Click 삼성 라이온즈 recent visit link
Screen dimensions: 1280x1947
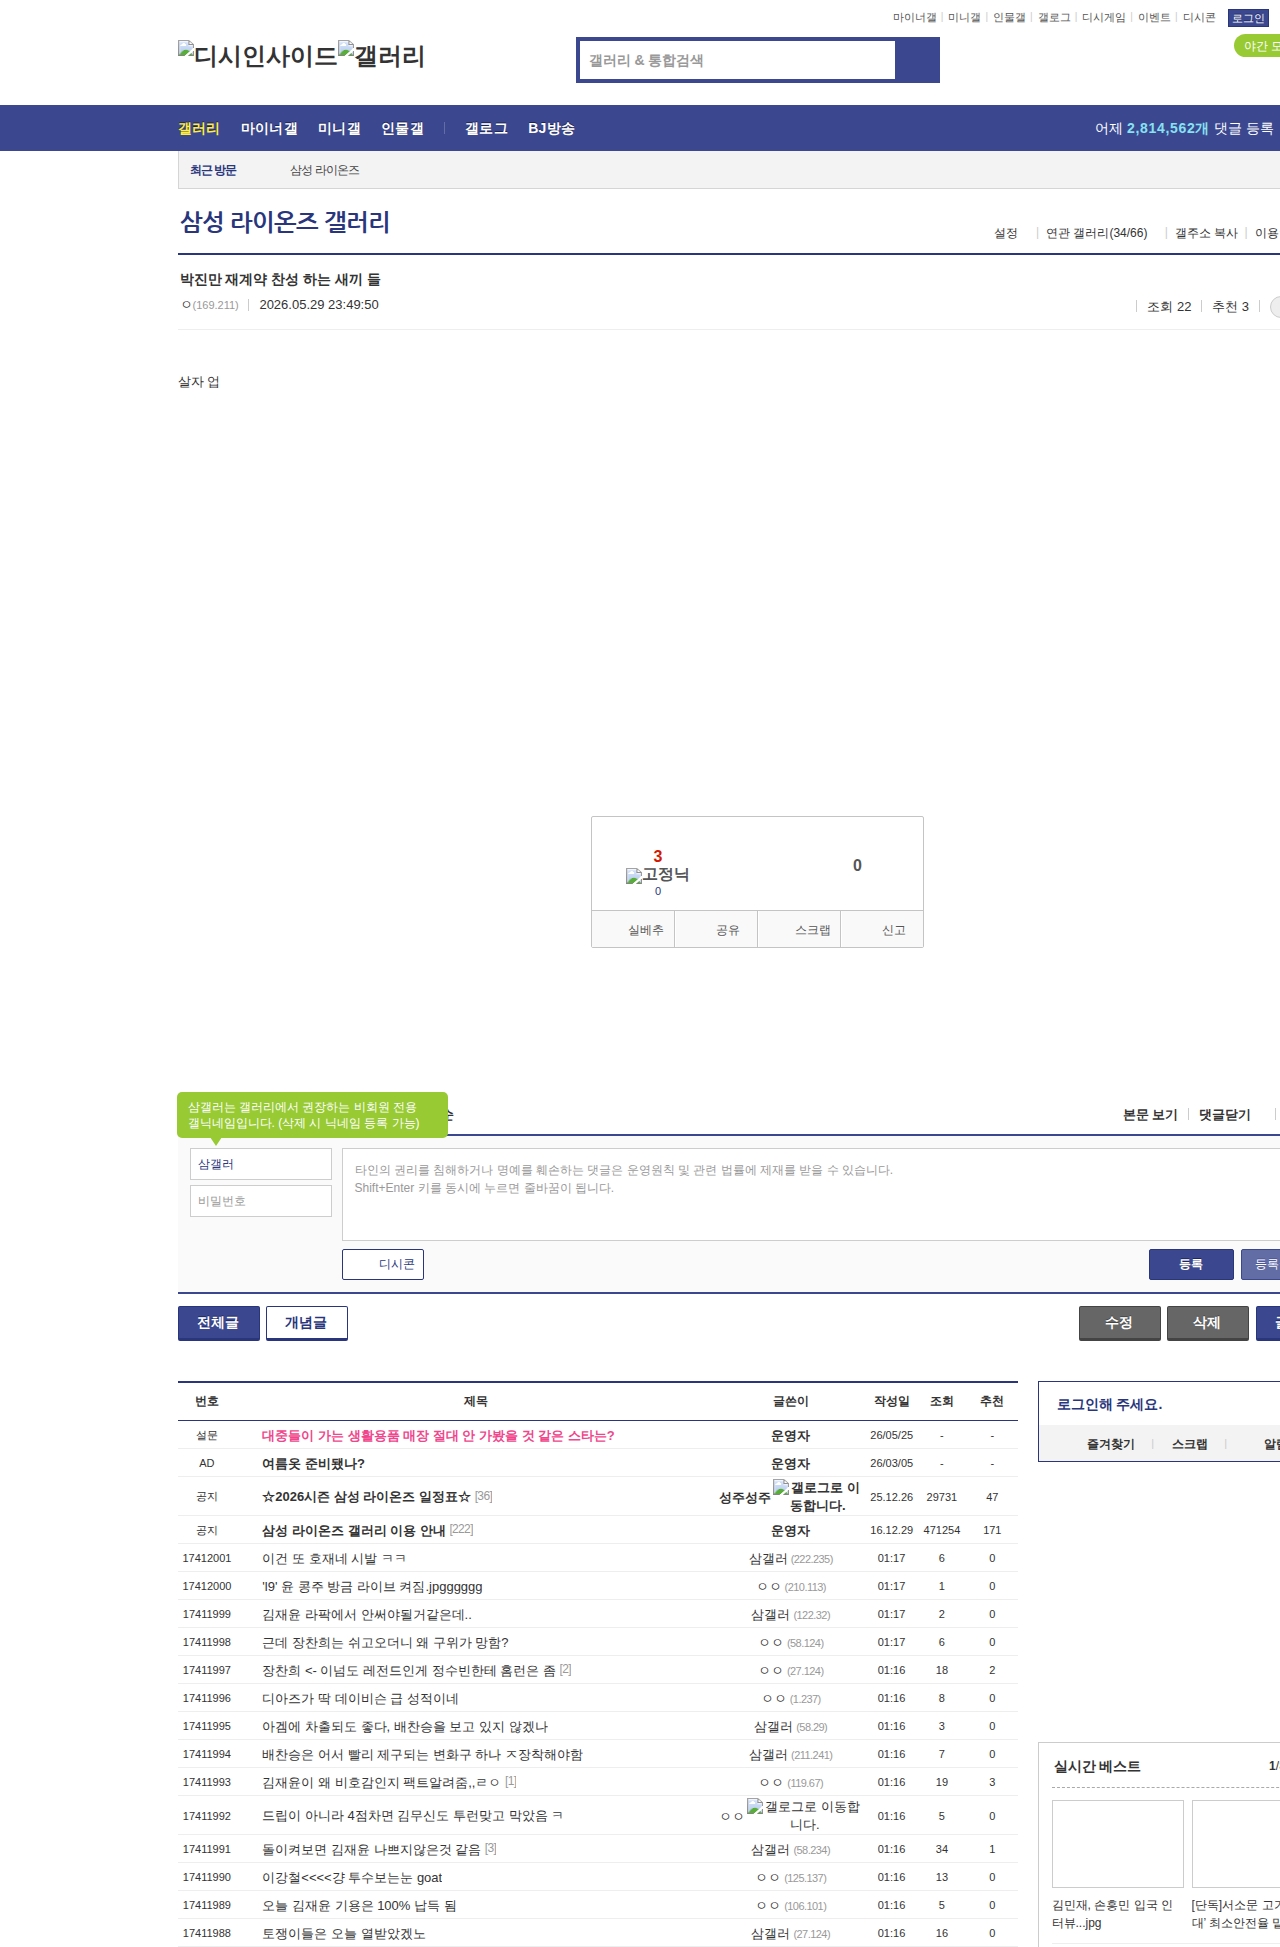coord(325,170)
